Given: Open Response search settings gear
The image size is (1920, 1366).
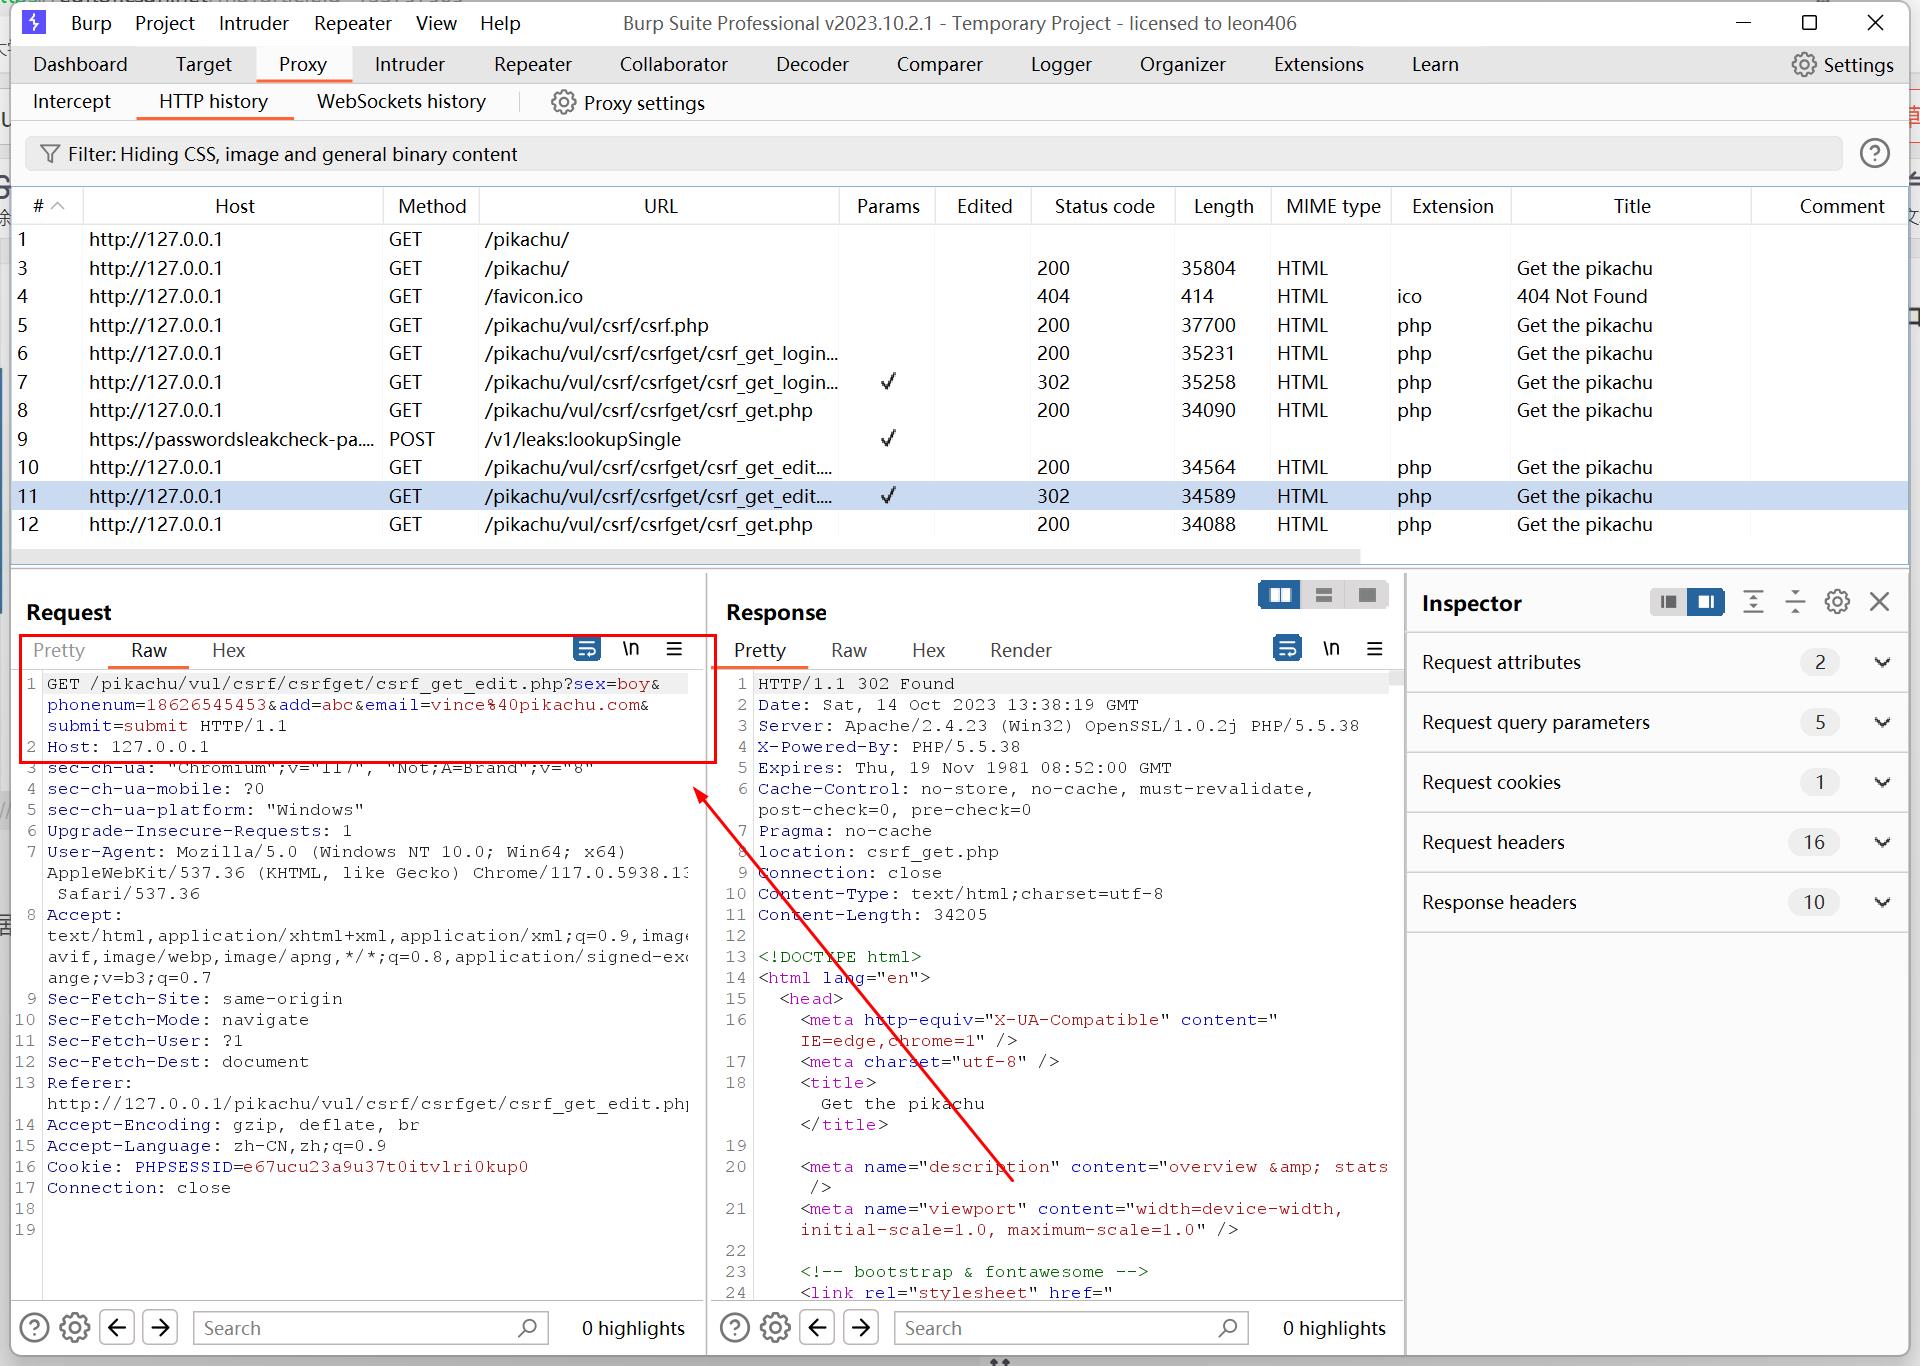Looking at the screenshot, I should coord(776,1328).
